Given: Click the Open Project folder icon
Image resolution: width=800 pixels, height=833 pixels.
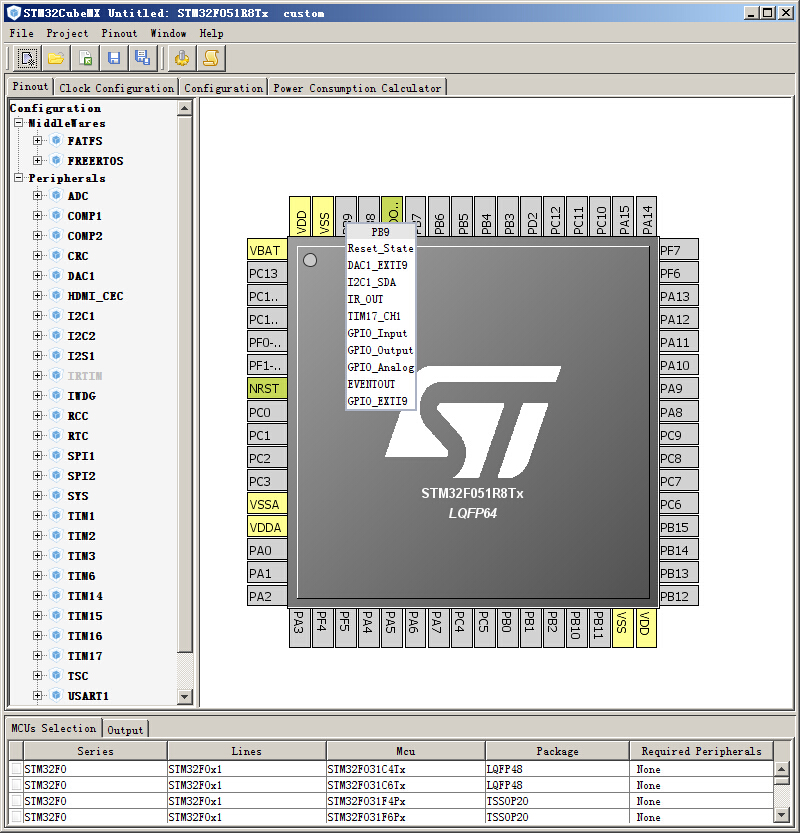Looking at the screenshot, I should 56,58.
